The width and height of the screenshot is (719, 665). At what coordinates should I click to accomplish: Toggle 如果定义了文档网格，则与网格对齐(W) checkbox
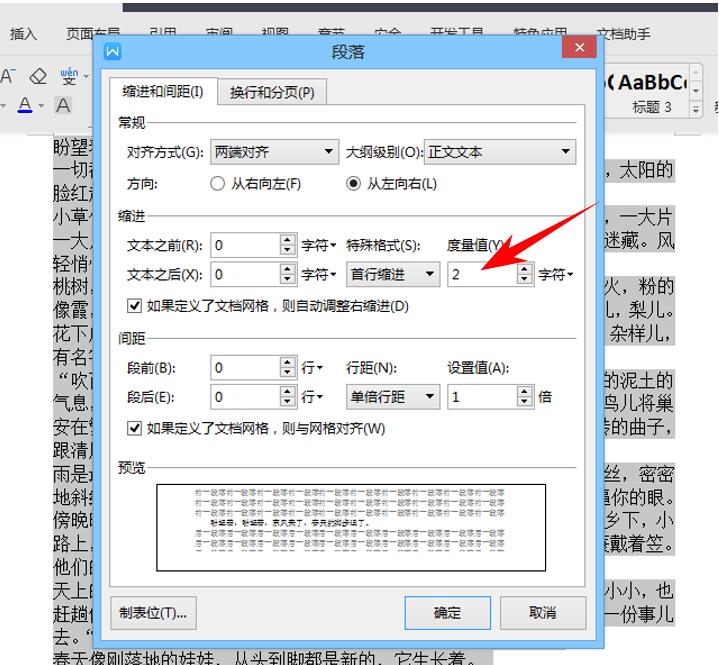(x=134, y=428)
